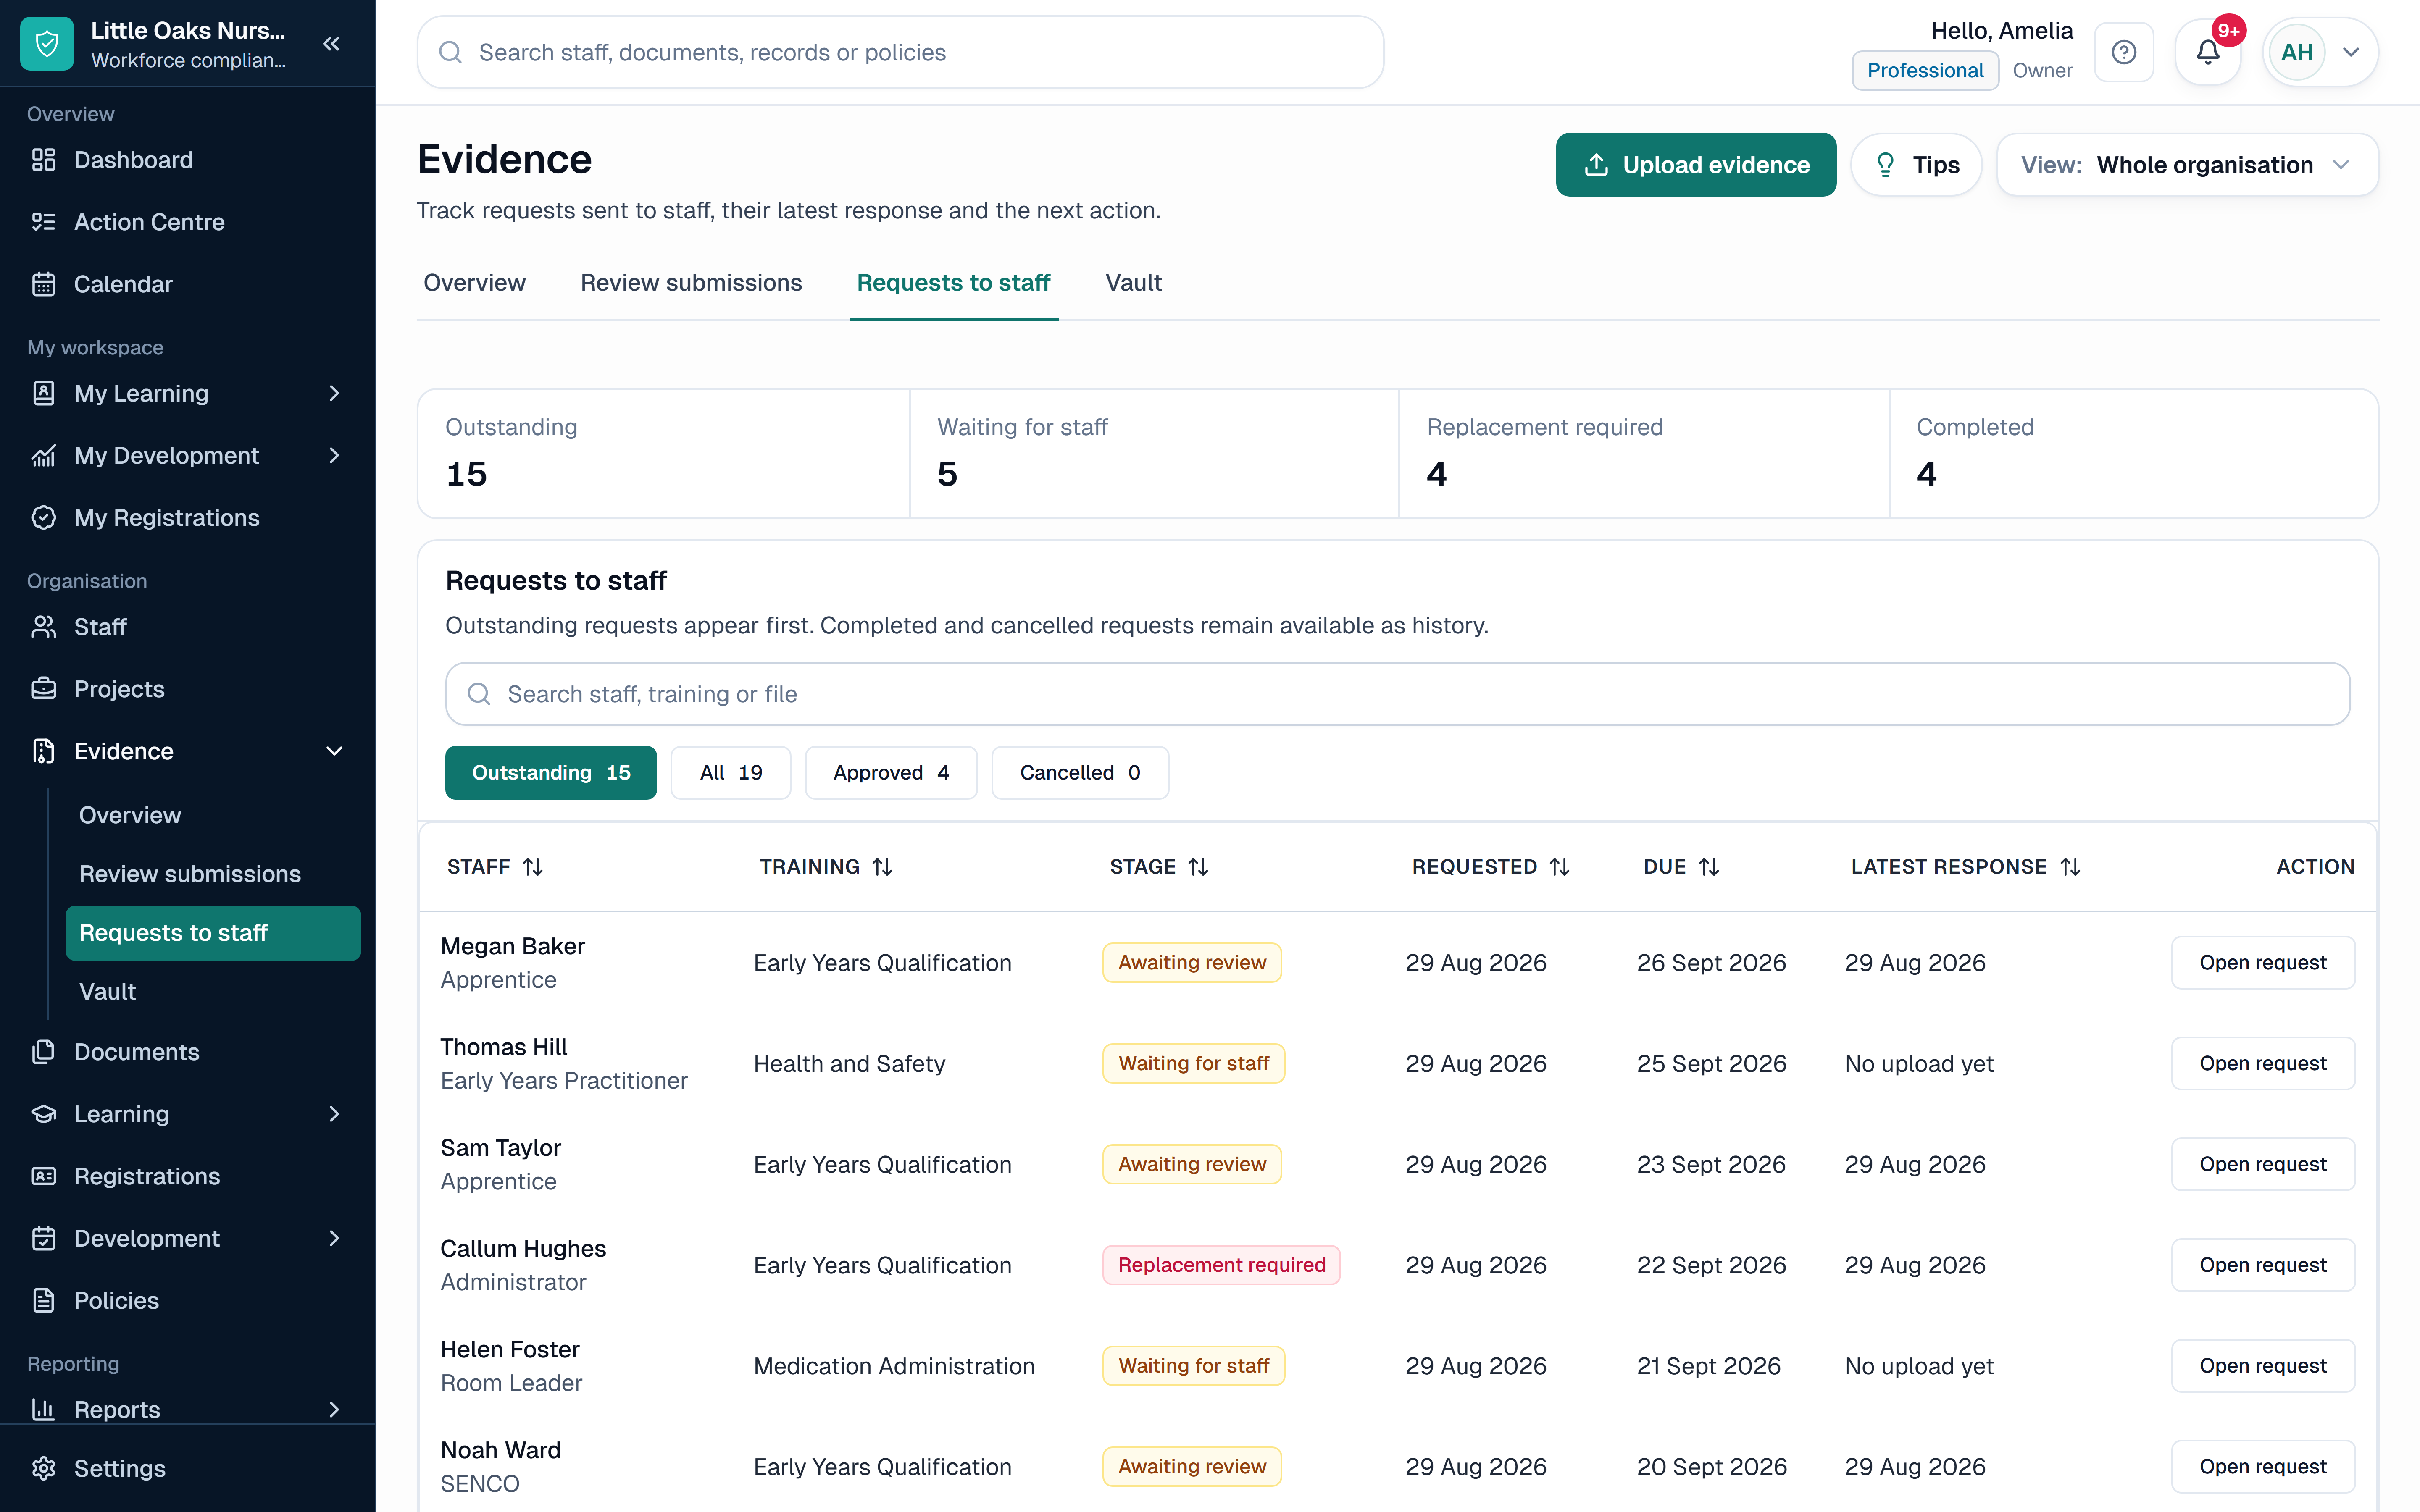Click the Documents copy icon

tap(43, 1052)
